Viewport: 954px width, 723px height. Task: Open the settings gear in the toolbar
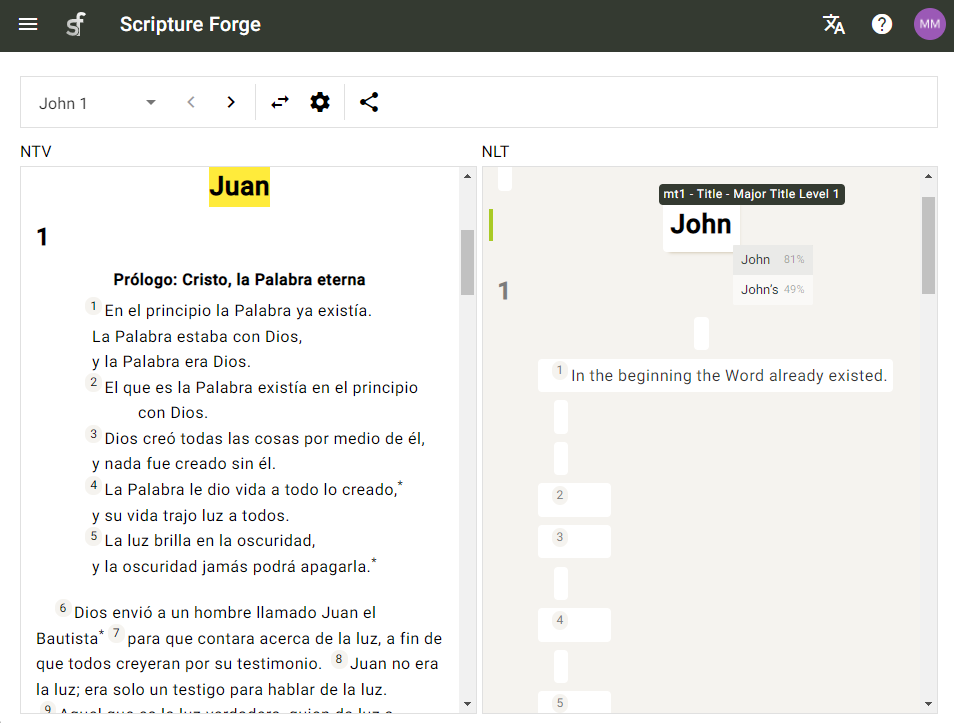coord(319,101)
